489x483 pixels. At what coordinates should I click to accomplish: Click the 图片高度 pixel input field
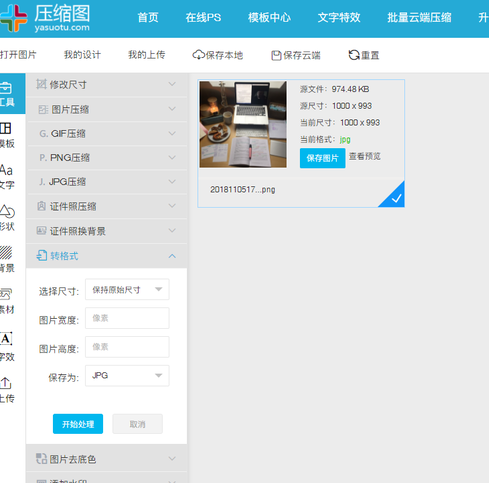click(x=127, y=347)
